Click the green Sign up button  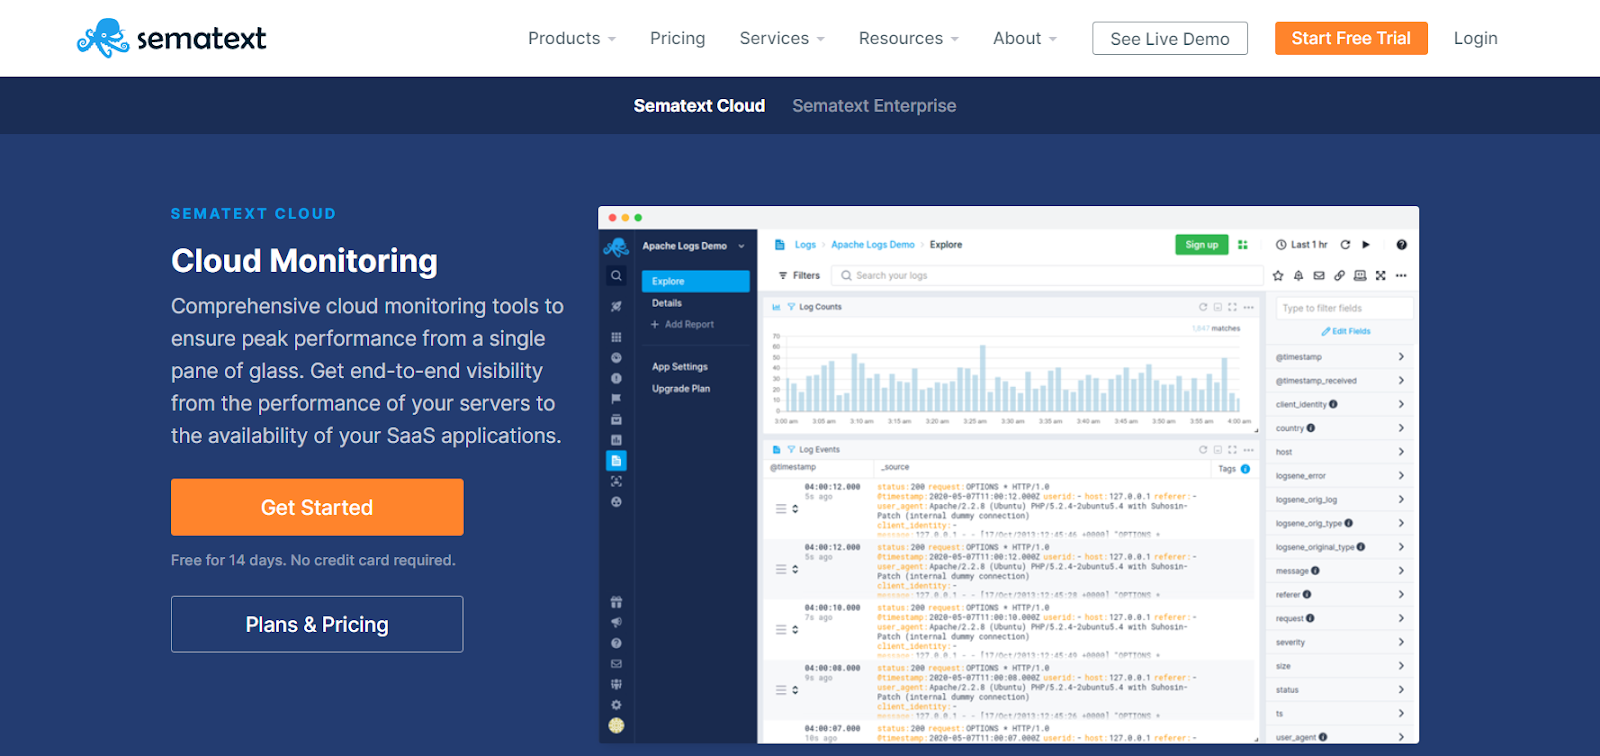coord(1201,245)
